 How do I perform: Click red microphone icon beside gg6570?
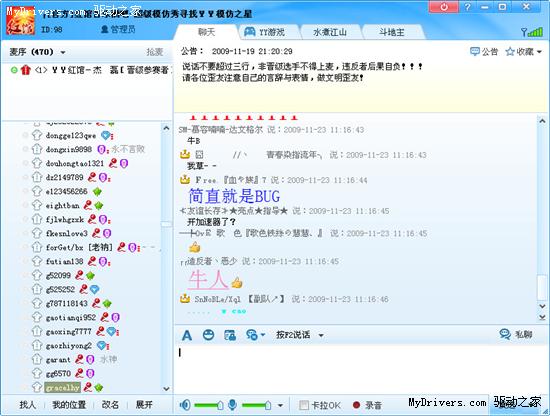pyautogui.click(x=80, y=373)
